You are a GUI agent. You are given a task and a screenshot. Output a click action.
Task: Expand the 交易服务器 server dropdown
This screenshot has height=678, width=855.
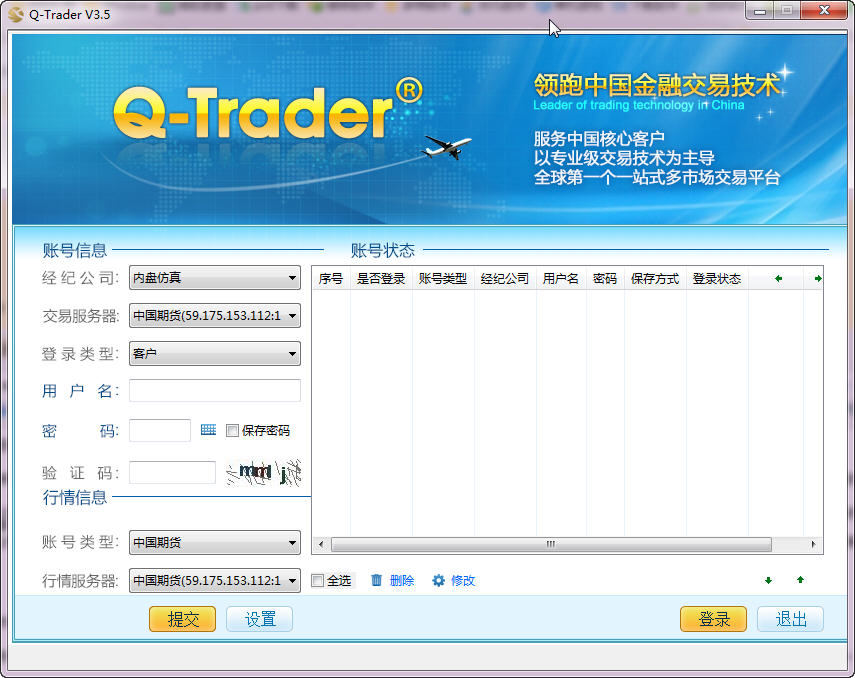(215, 315)
